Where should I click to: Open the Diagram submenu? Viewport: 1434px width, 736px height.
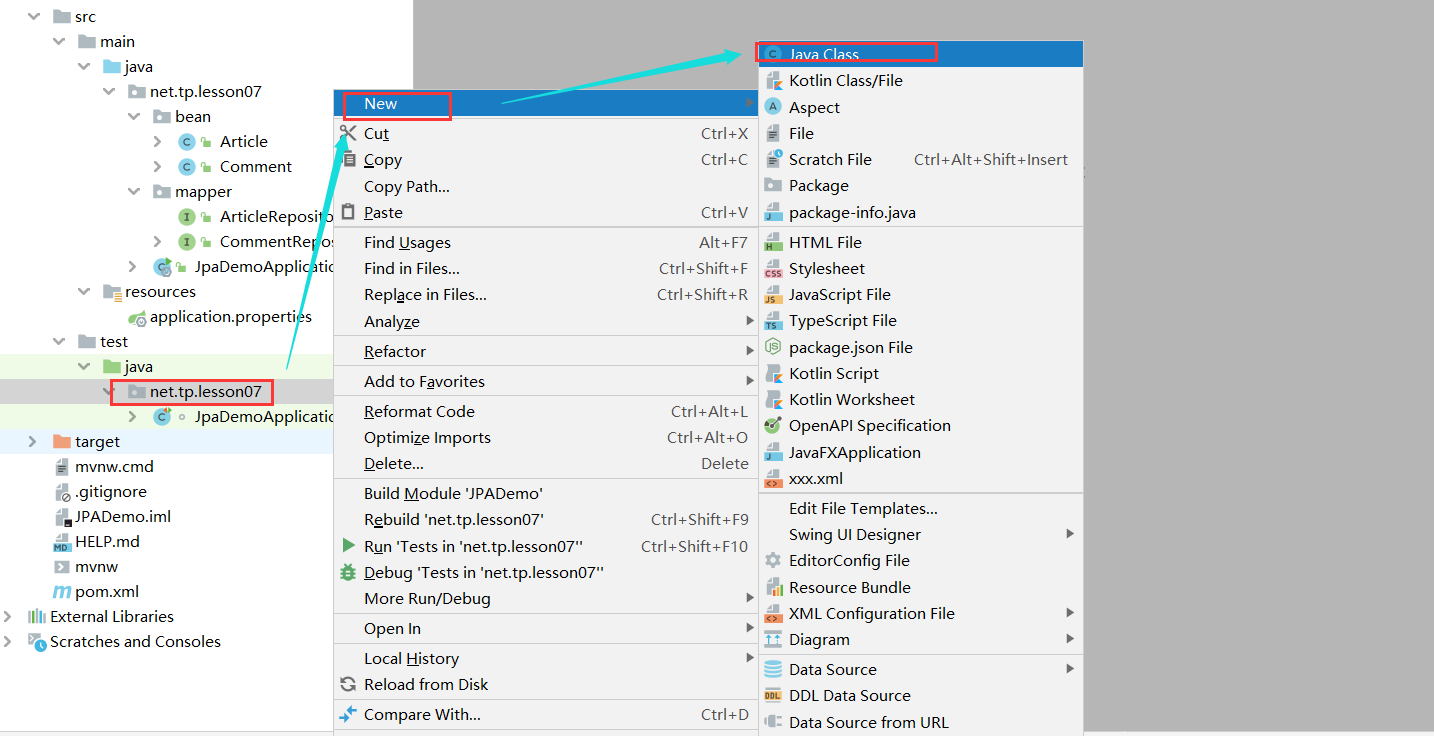coord(921,639)
